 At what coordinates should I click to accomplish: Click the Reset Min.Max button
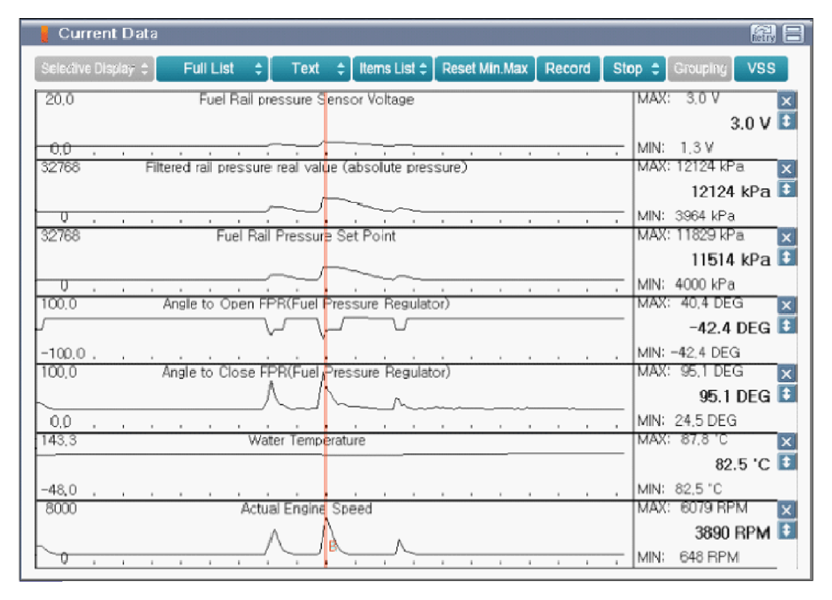coord(485,69)
